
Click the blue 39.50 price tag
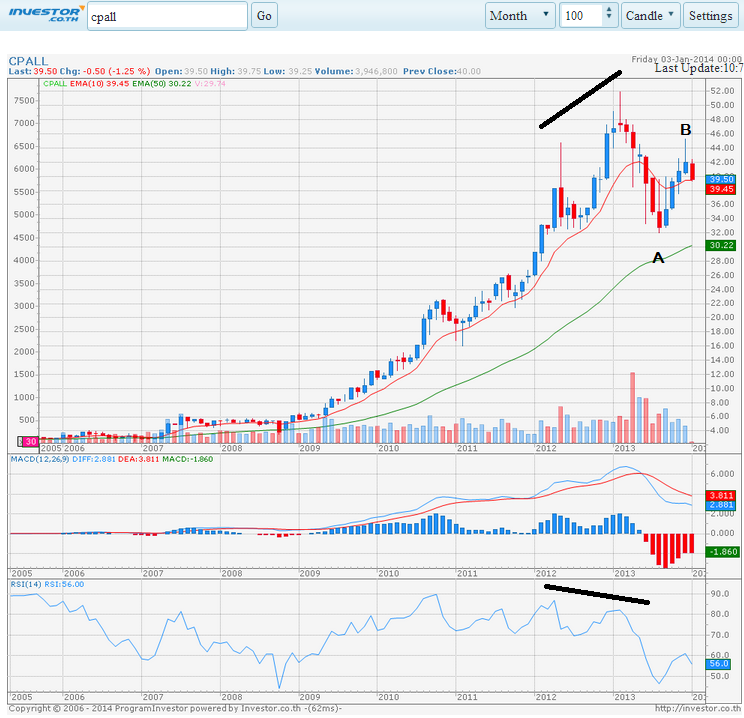point(721,179)
